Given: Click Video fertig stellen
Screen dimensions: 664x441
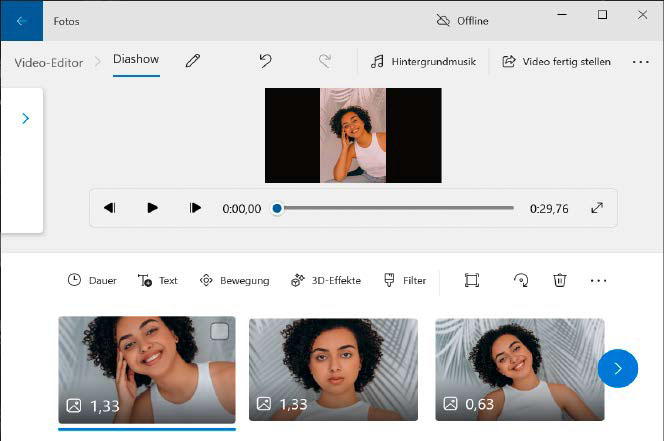Looking at the screenshot, I should pyautogui.click(x=556, y=62).
